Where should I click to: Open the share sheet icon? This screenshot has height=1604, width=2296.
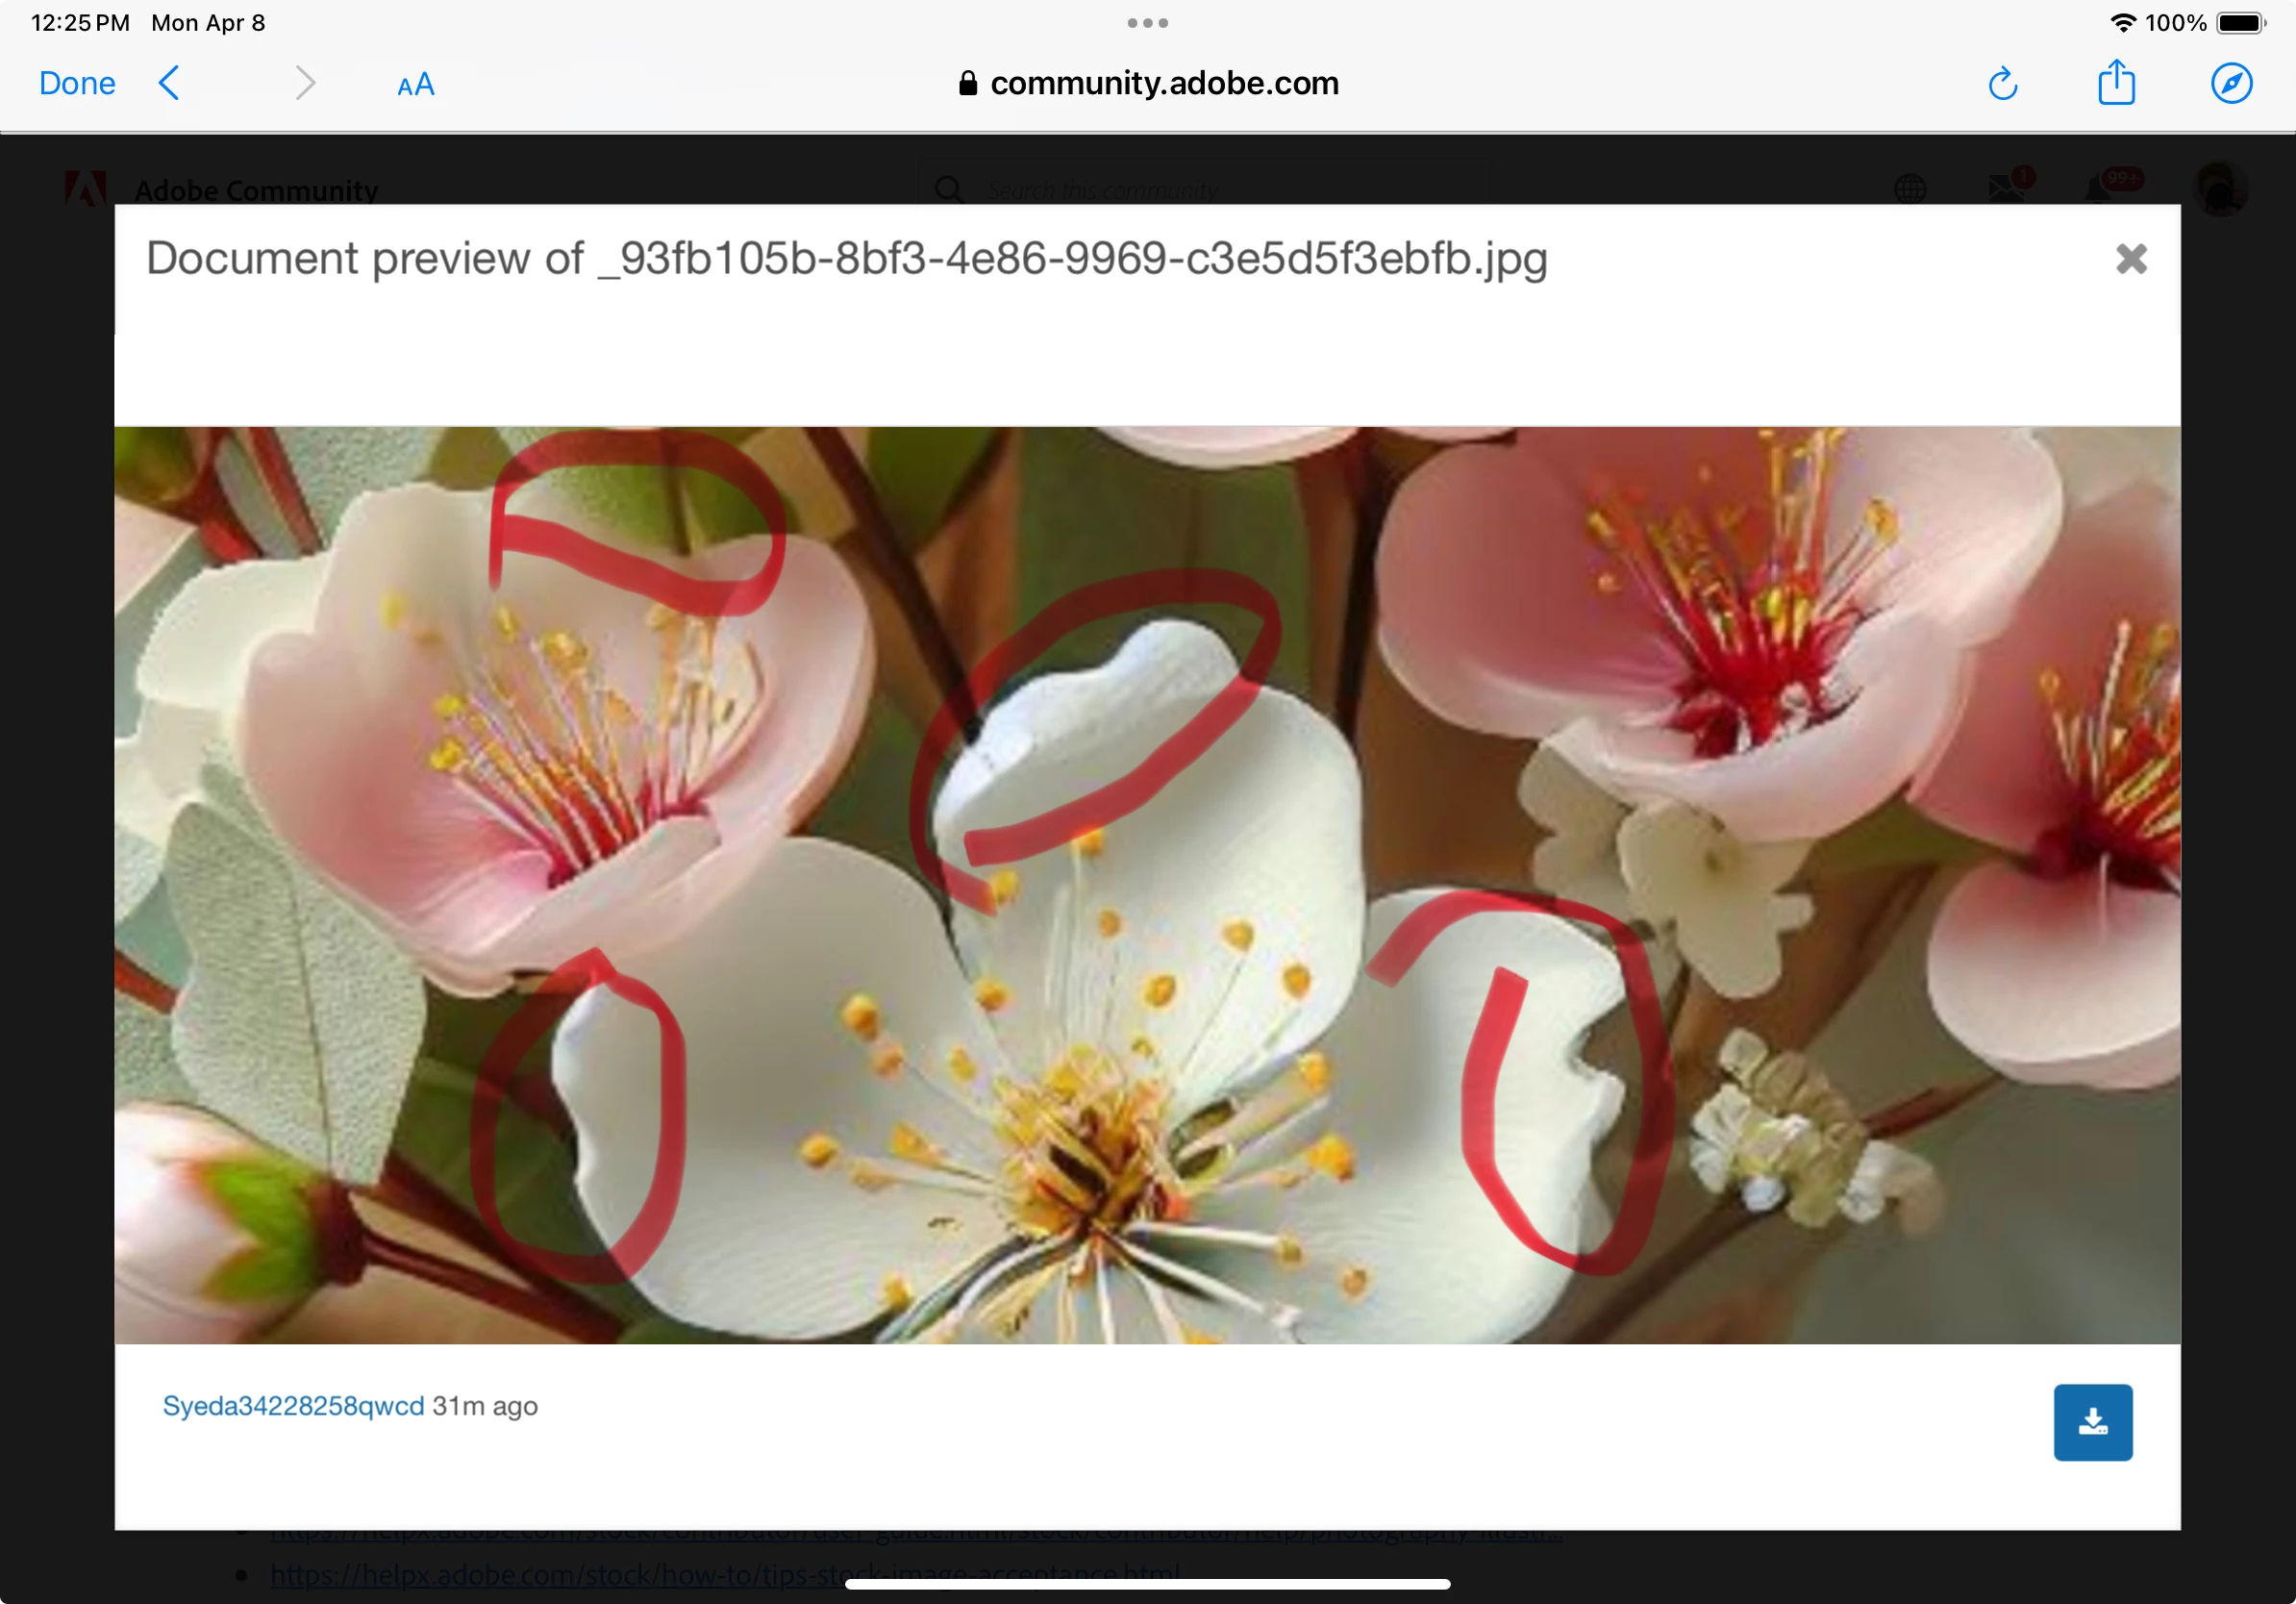coord(2116,83)
